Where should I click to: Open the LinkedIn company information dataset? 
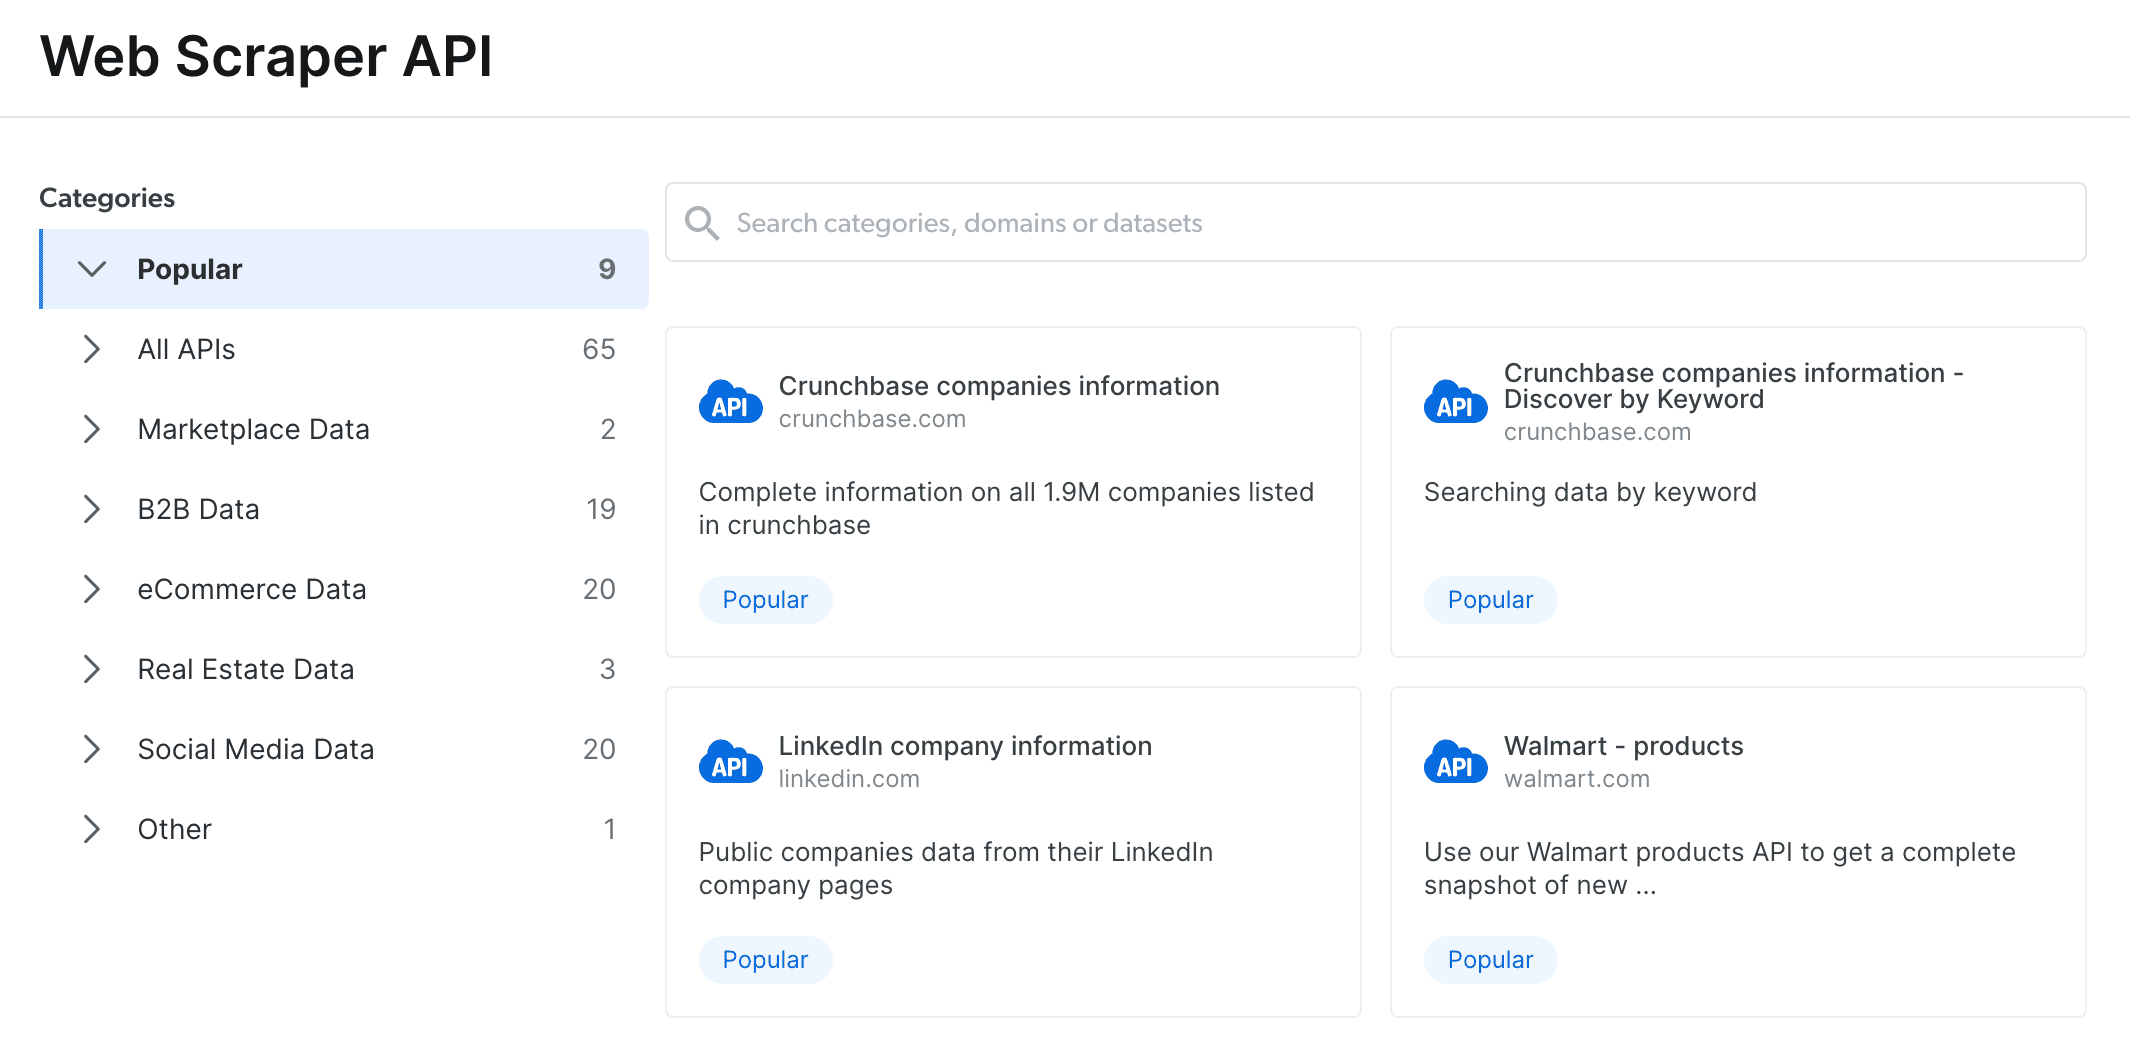pyautogui.click(x=965, y=745)
